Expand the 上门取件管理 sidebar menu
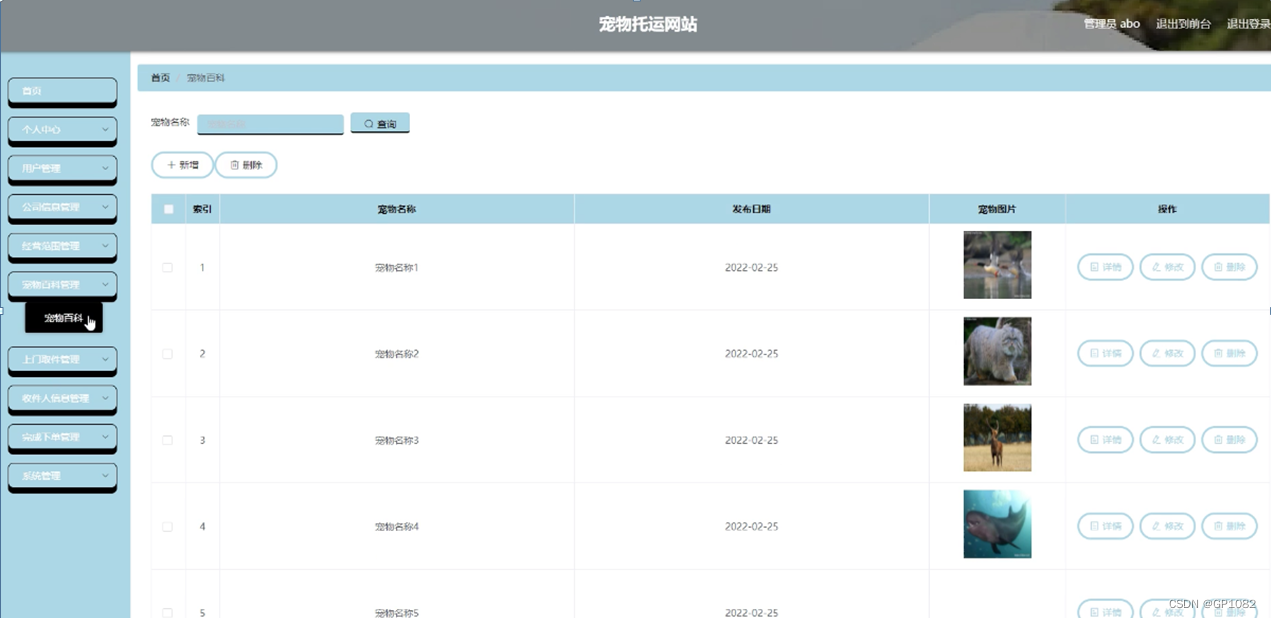The height and width of the screenshot is (618, 1271). point(62,359)
